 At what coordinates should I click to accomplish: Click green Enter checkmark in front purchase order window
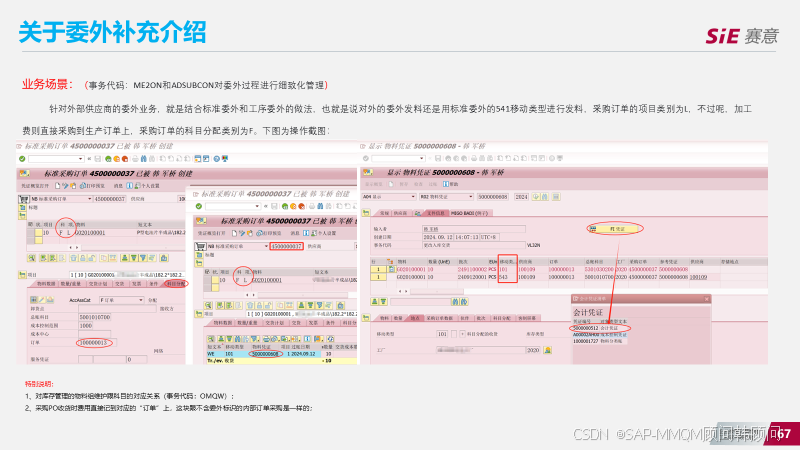(198, 207)
